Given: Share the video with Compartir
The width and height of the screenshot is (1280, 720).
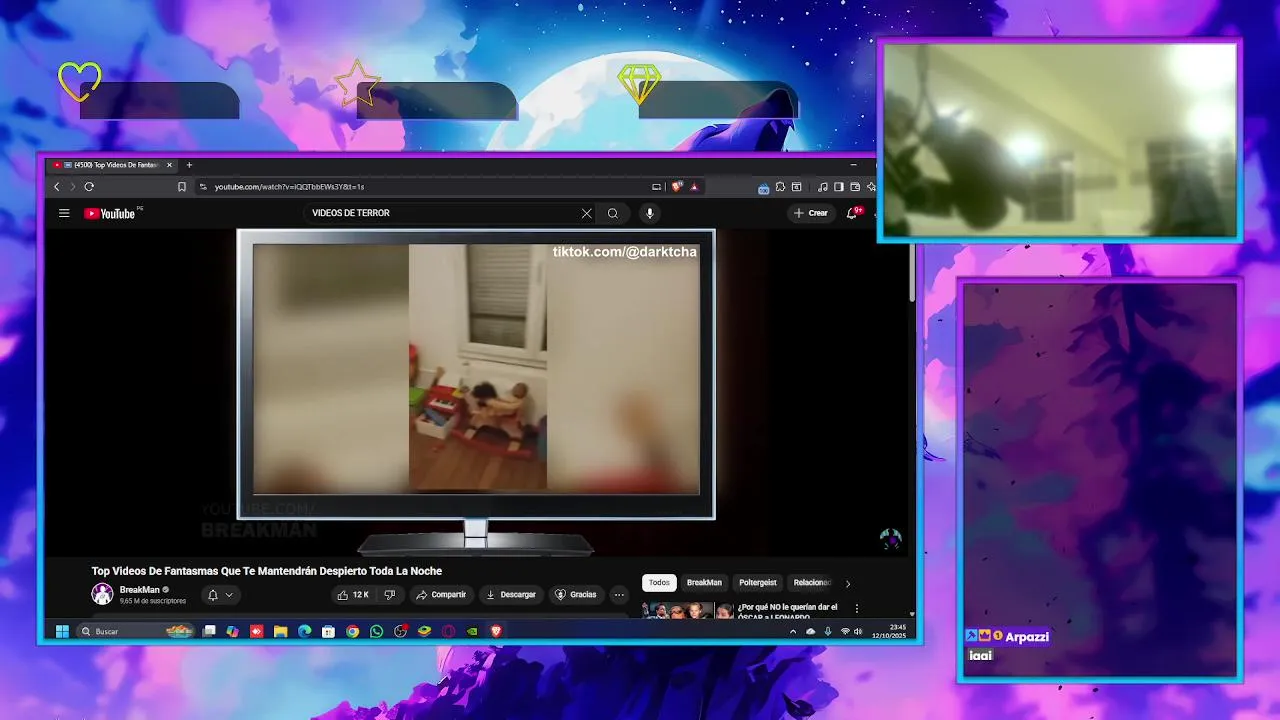Looking at the screenshot, I should point(441,595).
